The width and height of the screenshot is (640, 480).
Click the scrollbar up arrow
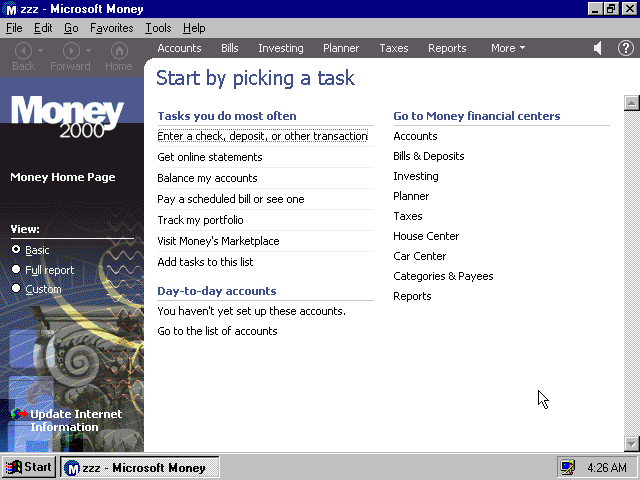(x=631, y=102)
